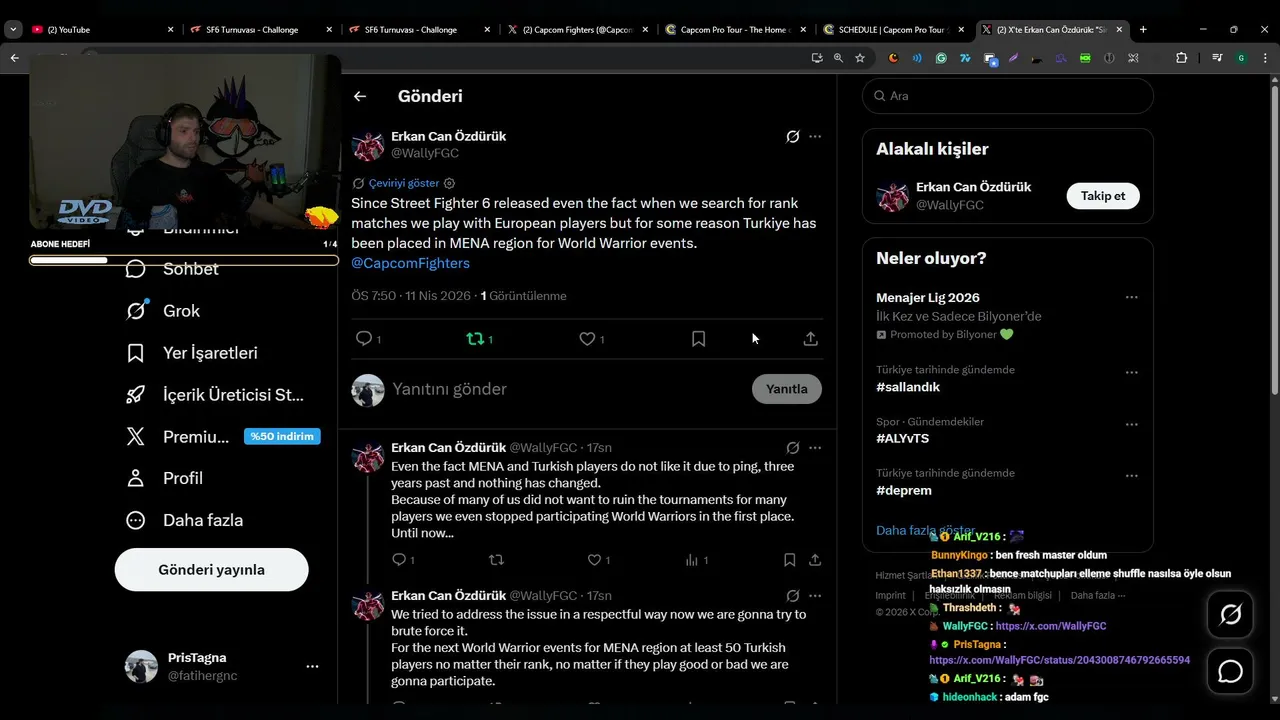1280x720 pixels.
Task: Click the Gönderi yayınla button
Action: click(211, 569)
